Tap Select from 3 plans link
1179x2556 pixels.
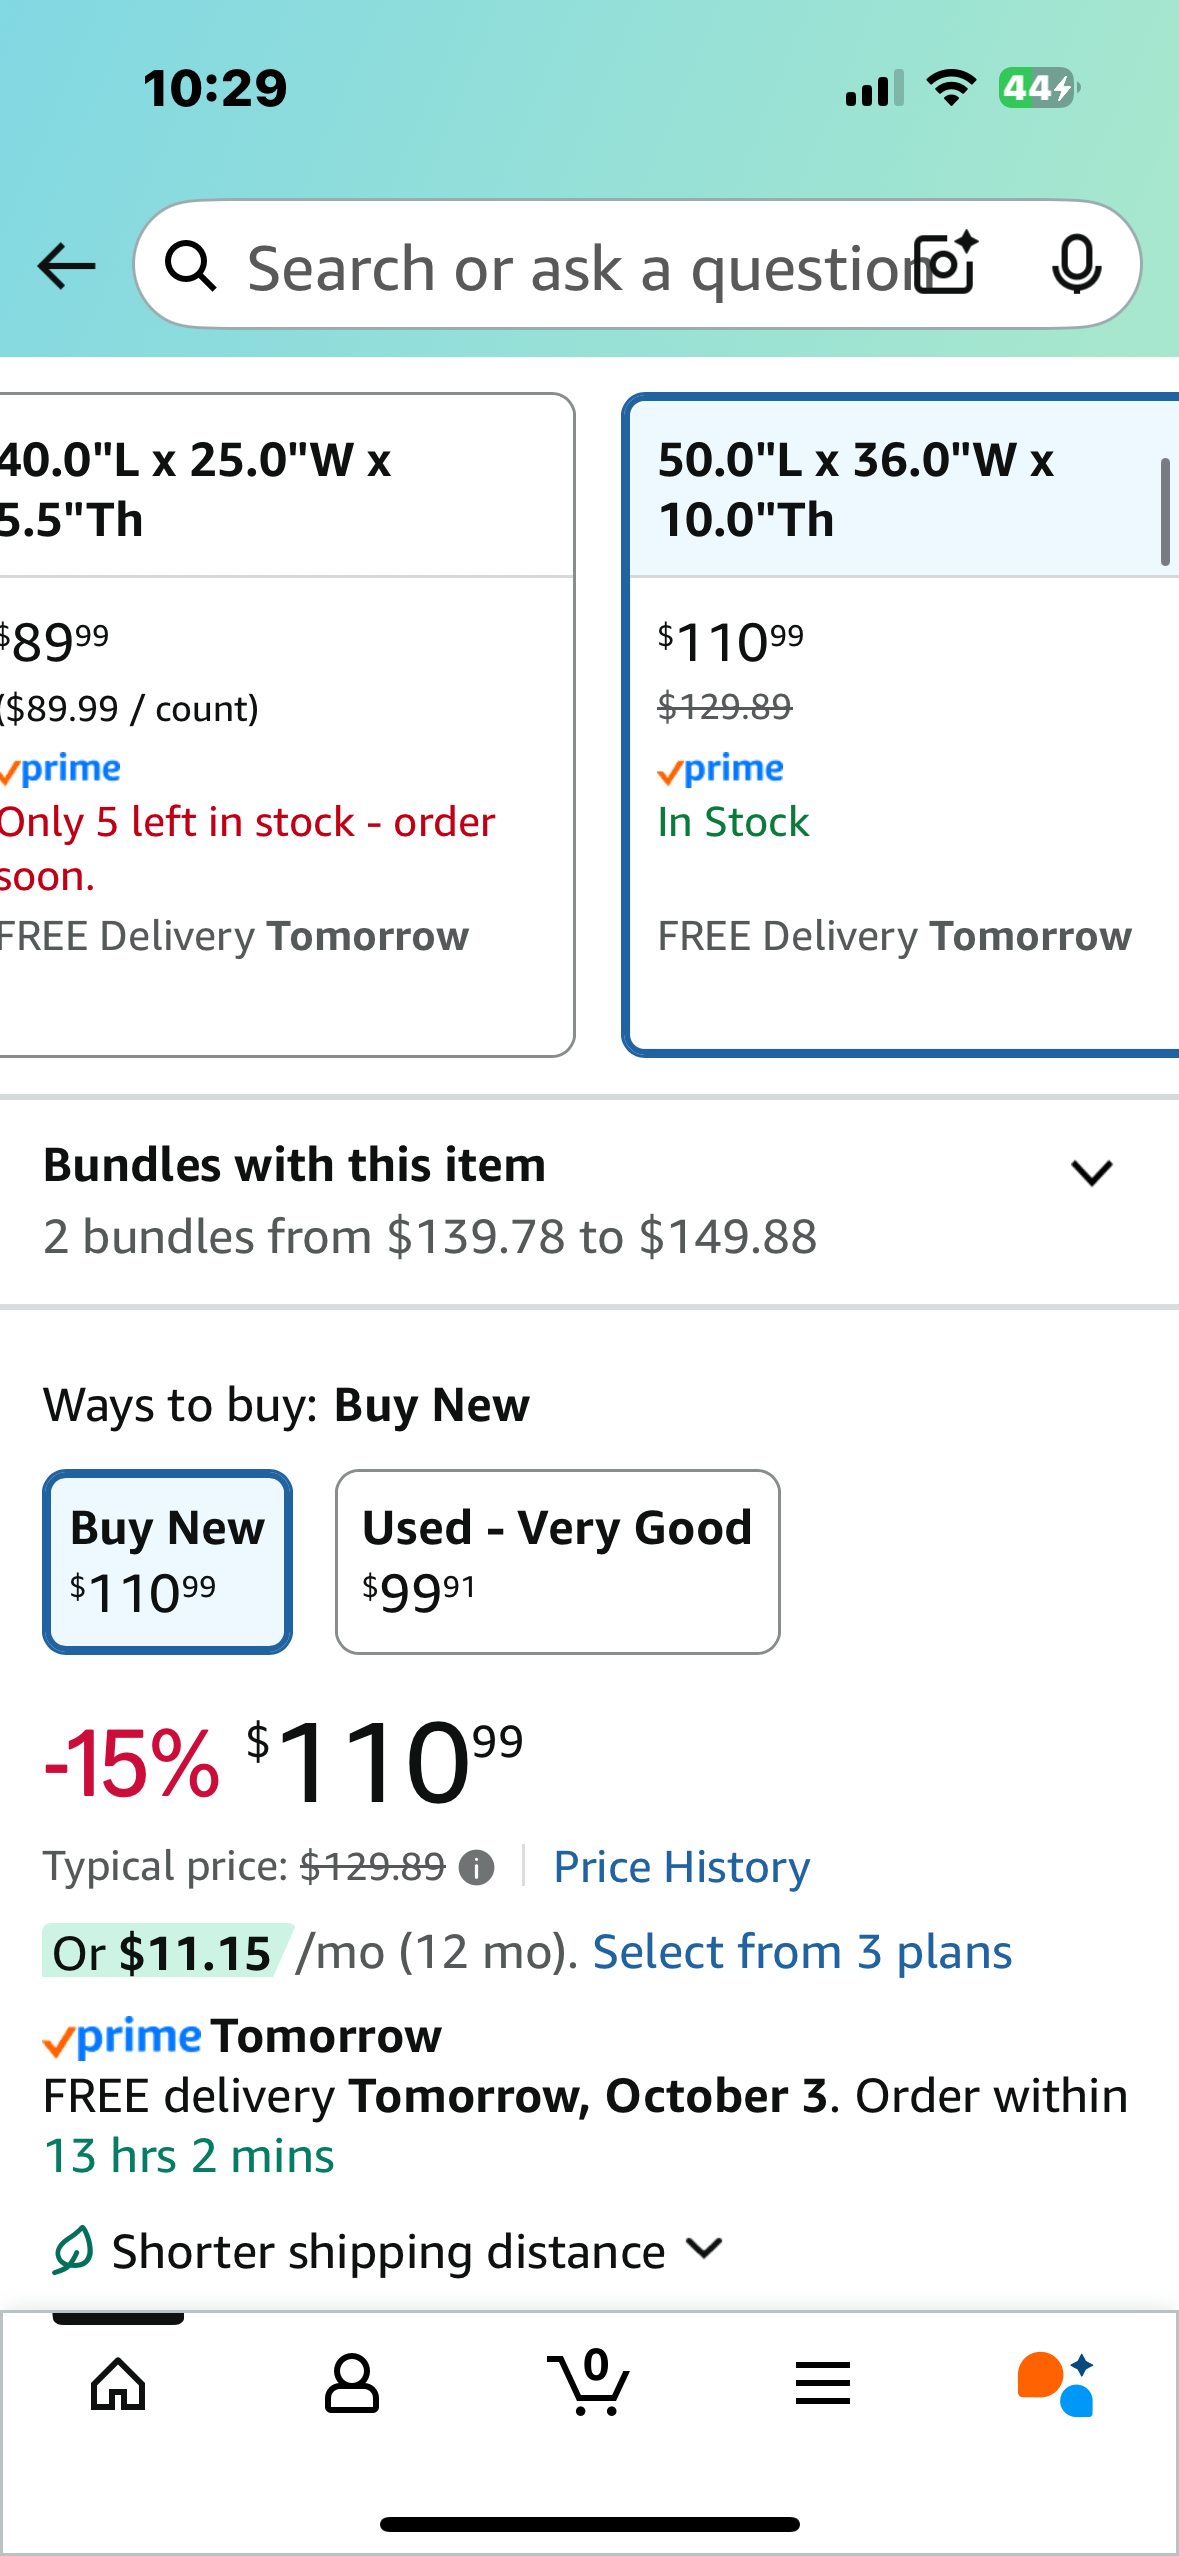[x=802, y=1952]
